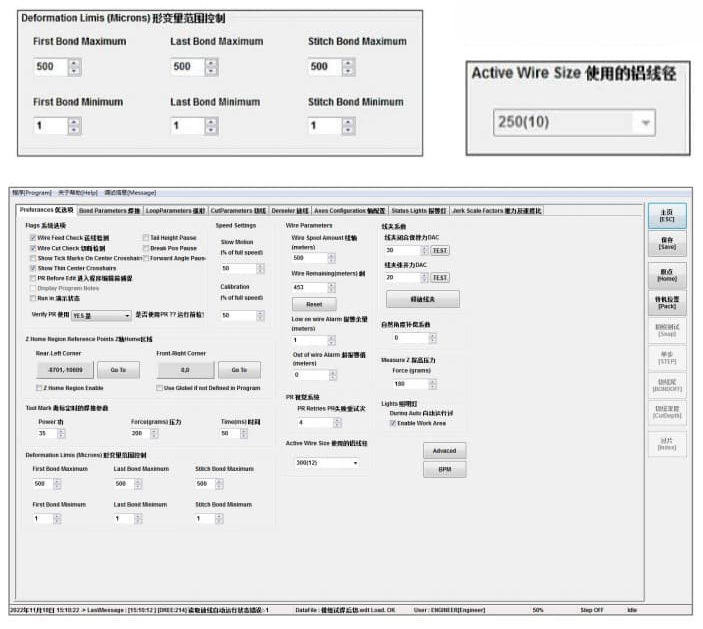The height and width of the screenshot is (629, 703).
Task: Click the User: ENGINEER status bar entry
Action: [x=449, y=610]
